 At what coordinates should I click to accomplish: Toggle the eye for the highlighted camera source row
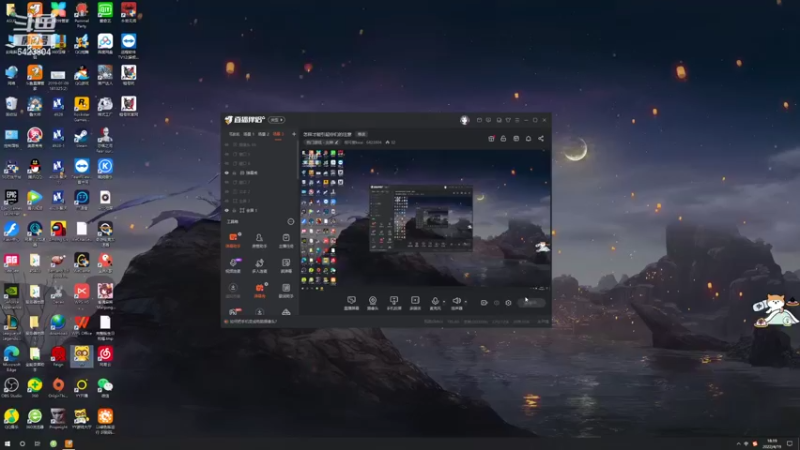click(227, 173)
